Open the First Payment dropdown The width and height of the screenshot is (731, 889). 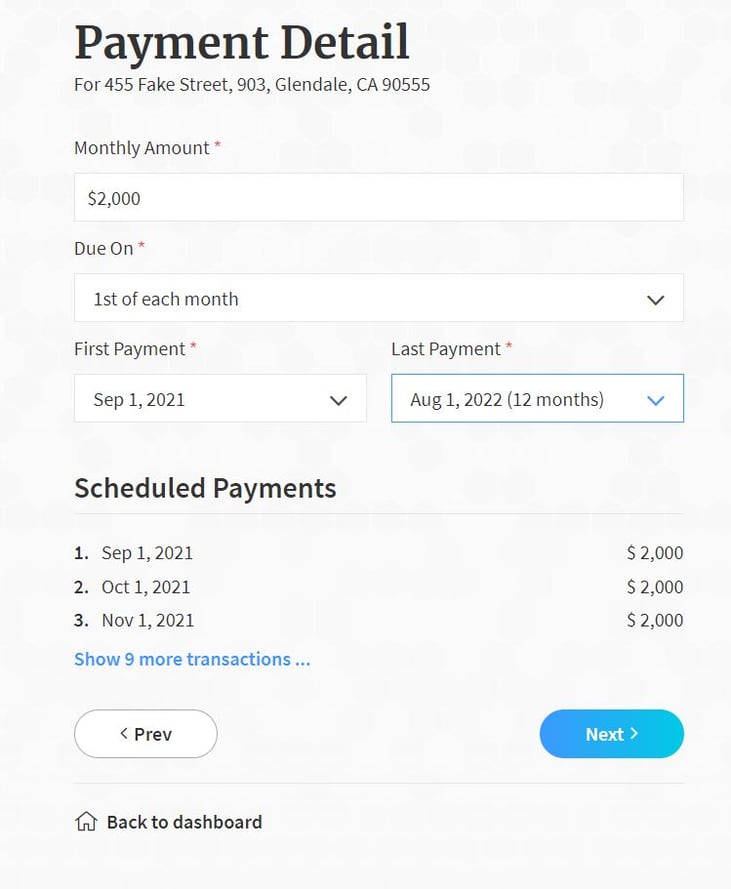[220, 398]
